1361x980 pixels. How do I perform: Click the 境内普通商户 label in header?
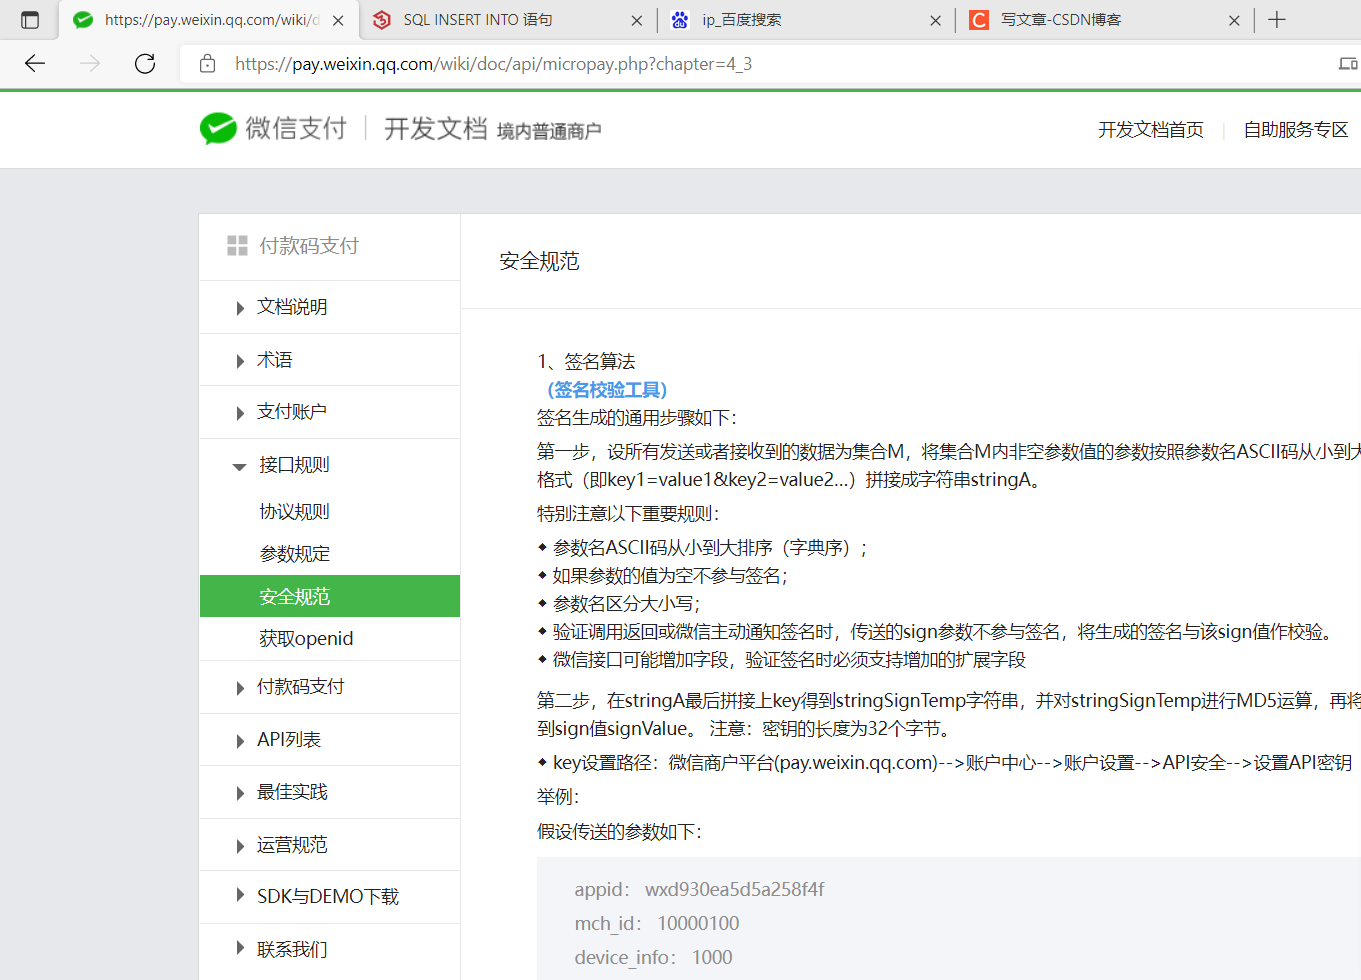[x=549, y=132]
